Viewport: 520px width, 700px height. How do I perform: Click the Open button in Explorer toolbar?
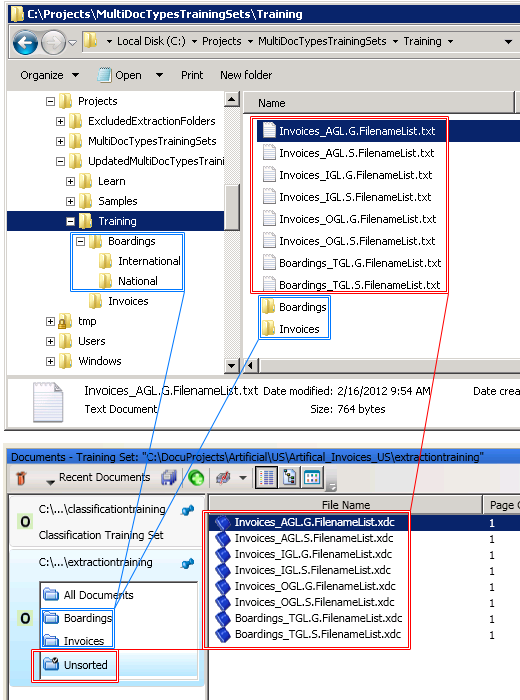(x=120, y=75)
